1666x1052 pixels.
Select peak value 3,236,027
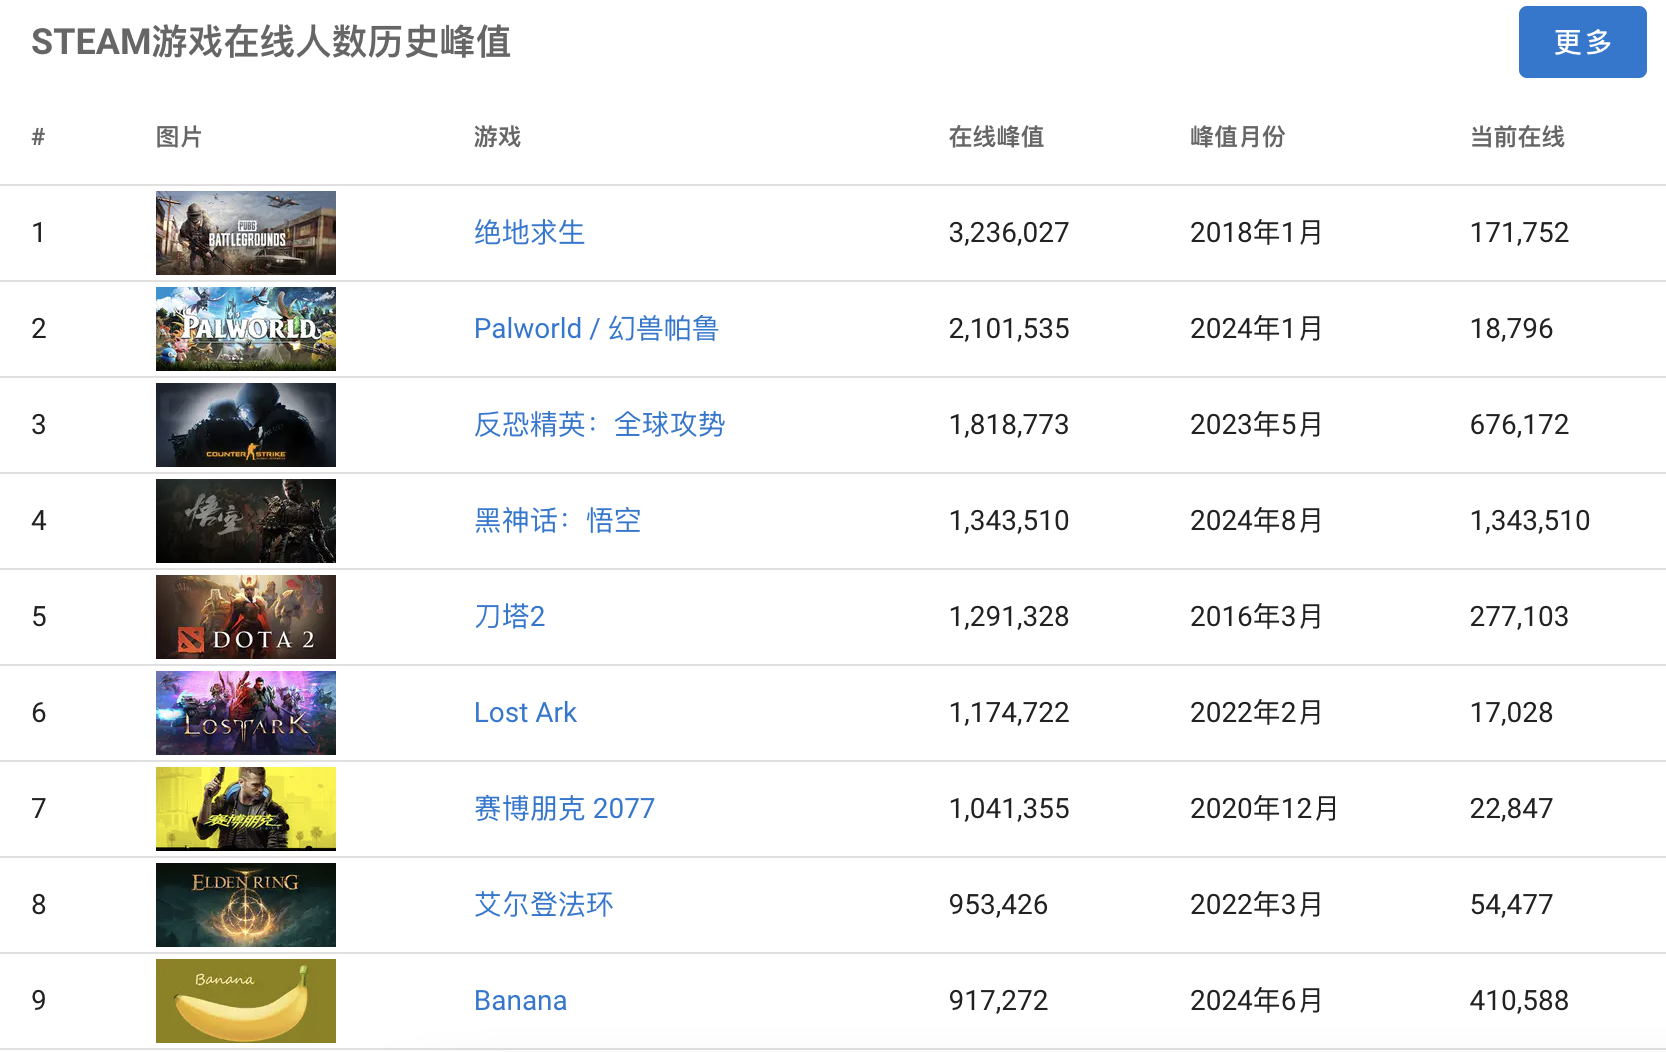pyautogui.click(x=1009, y=232)
